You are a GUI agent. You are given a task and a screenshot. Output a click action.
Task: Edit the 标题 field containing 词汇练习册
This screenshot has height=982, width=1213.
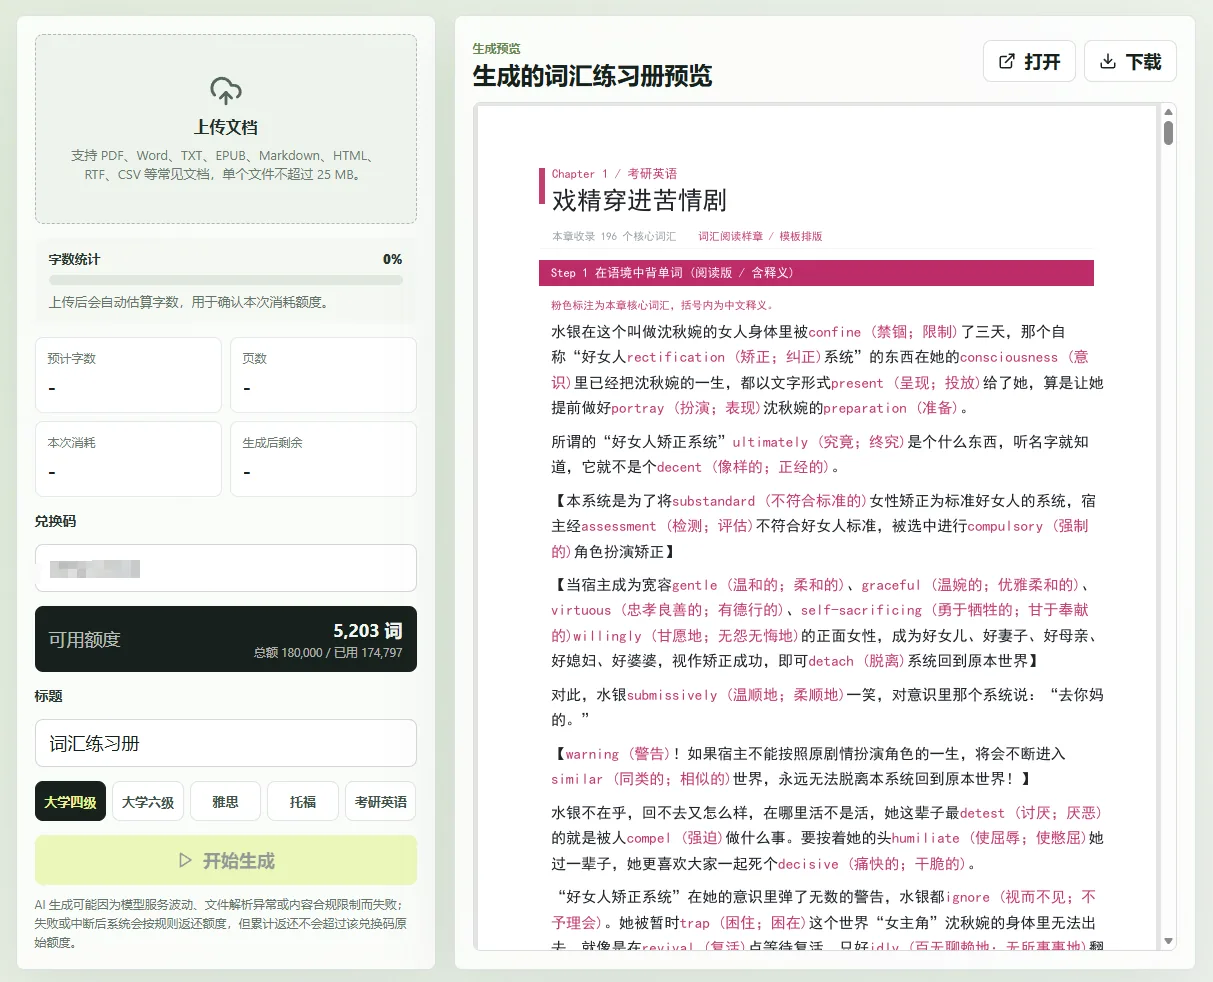pos(226,743)
